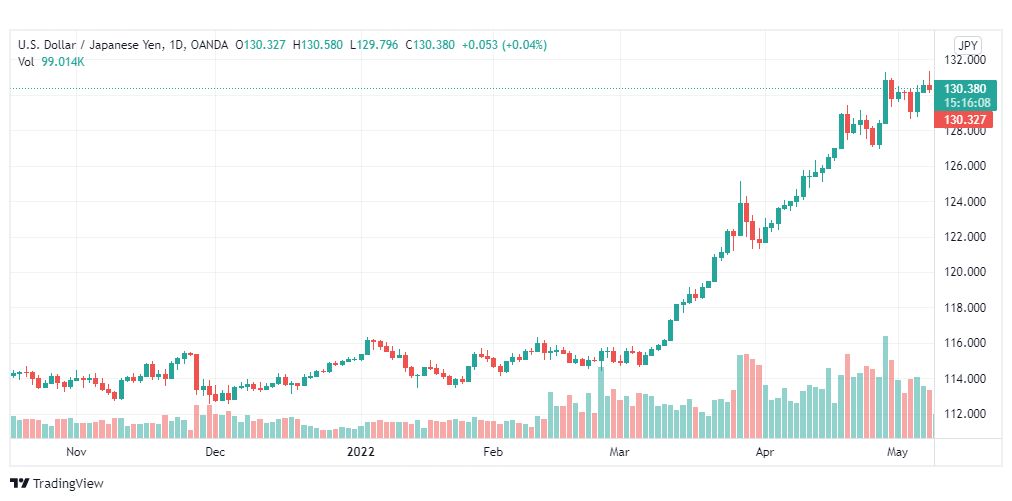Click the 15:16:08 countdown timer label
The height and width of the screenshot is (501, 1012).
point(966,103)
